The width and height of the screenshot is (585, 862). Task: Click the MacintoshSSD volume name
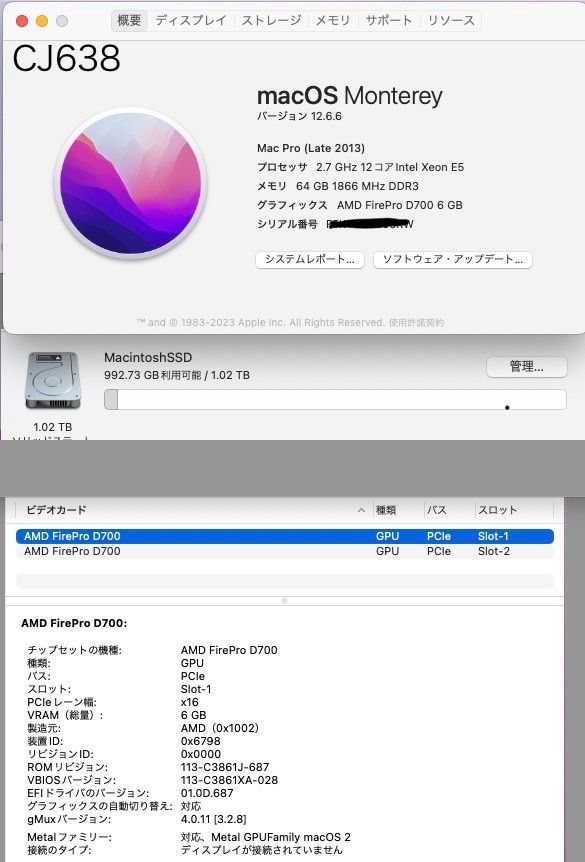point(148,357)
